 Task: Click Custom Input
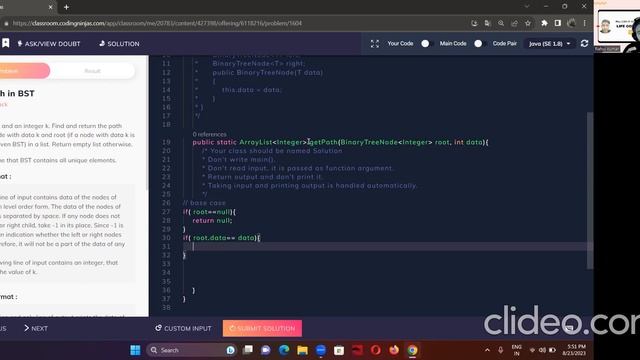click(183, 328)
